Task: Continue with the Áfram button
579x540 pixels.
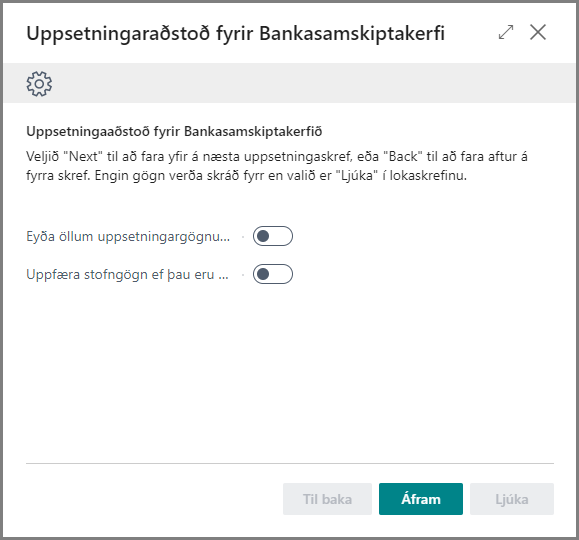Action: [421, 499]
